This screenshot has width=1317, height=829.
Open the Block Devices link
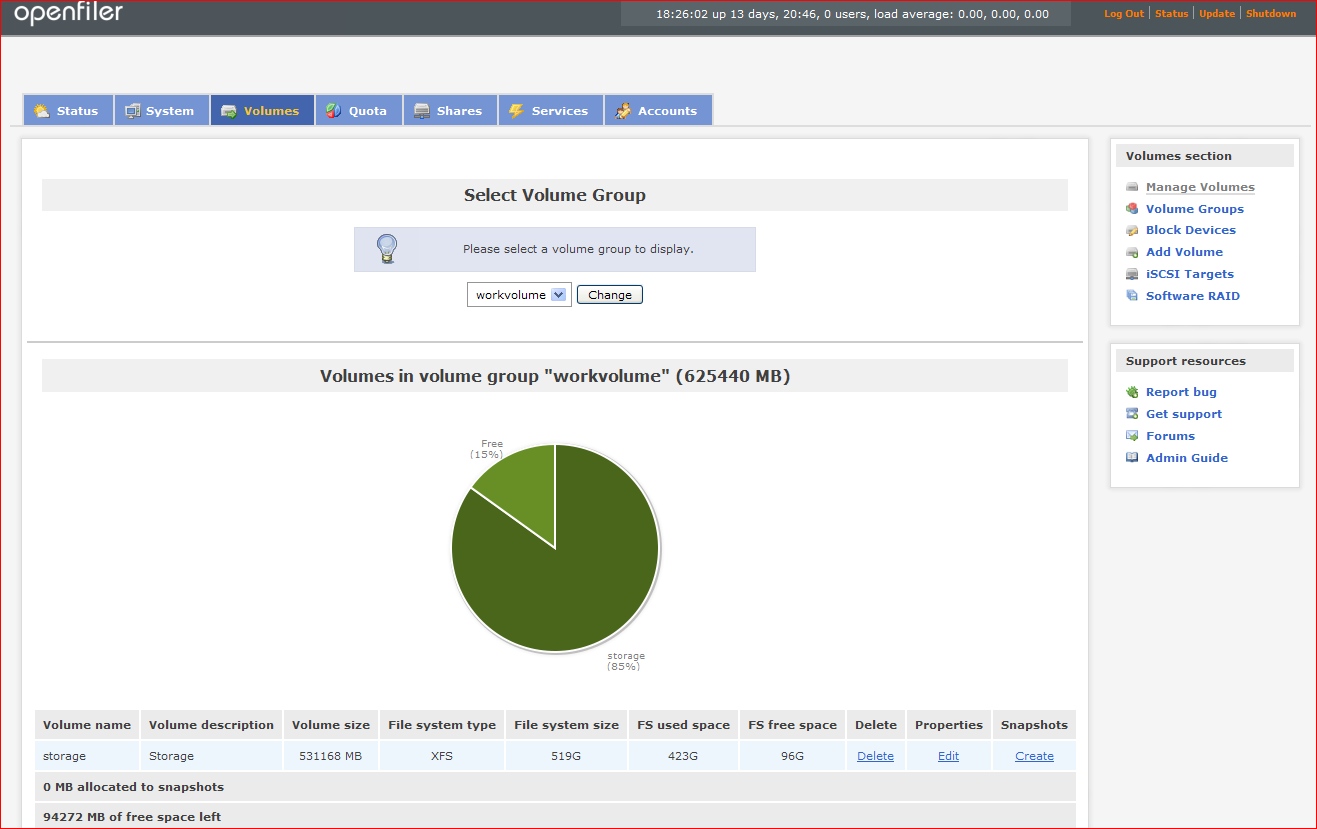click(1191, 230)
